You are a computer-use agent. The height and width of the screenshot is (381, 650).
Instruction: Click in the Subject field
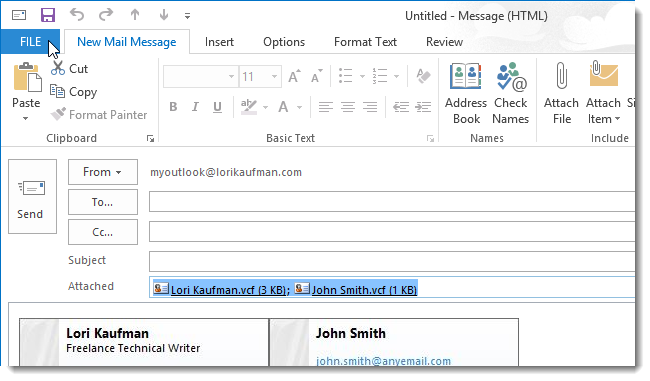click(x=392, y=262)
